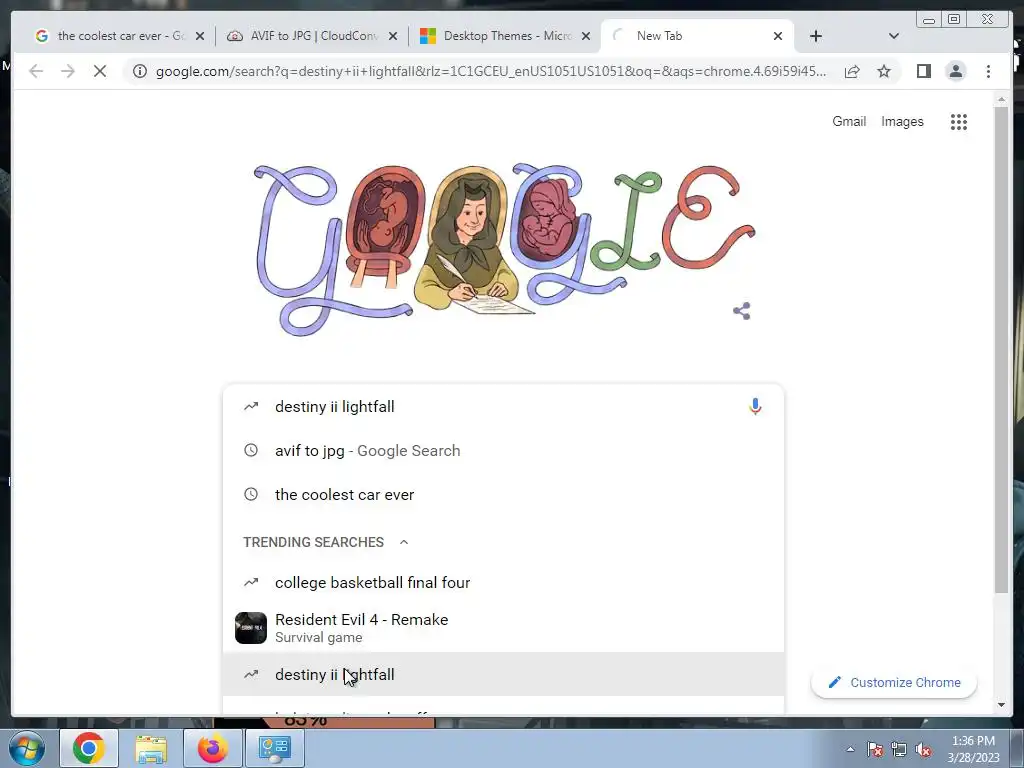The width and height of the screenshot is (1024, 768).
Task: Select highlighted 'destiny ii lightfall' trending row
Action: coord(503,674)
